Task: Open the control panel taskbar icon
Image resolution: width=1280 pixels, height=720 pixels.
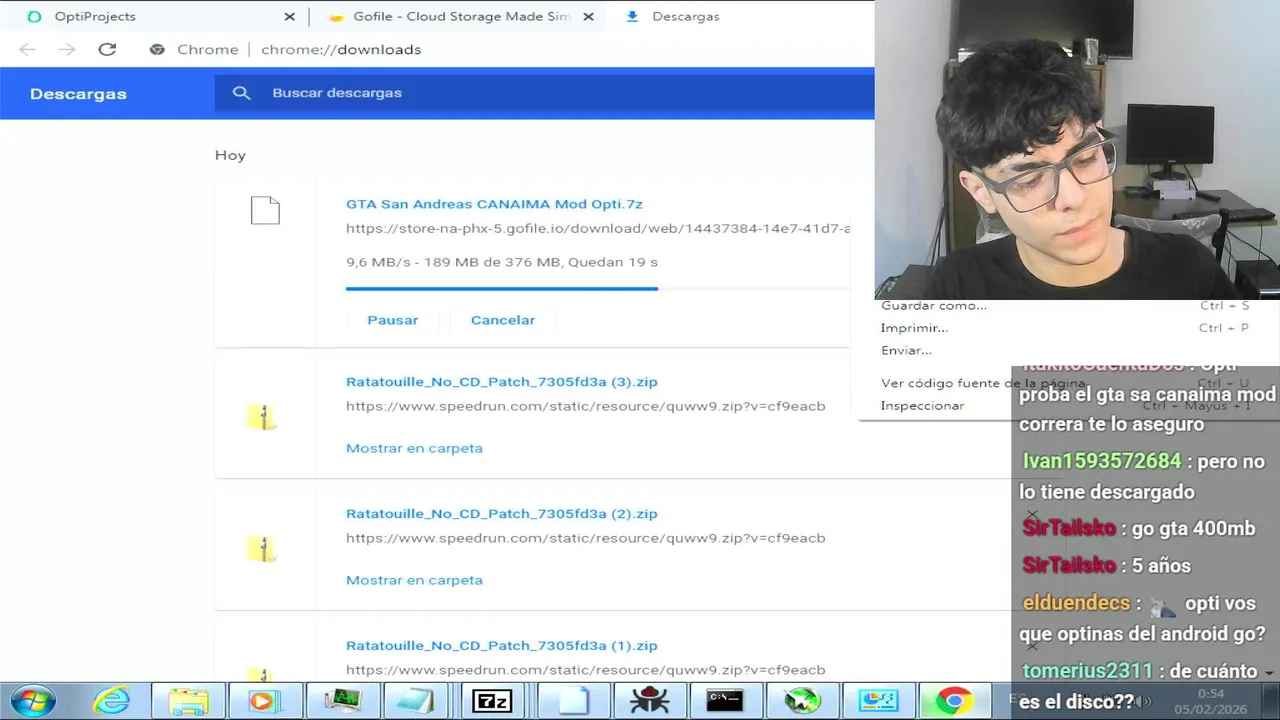Action: [x=878, y=701]
